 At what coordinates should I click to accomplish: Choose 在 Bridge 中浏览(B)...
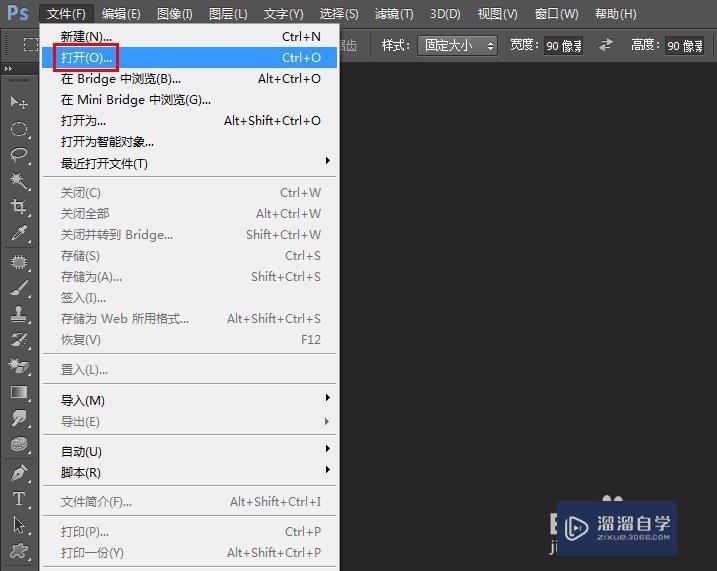189,79
